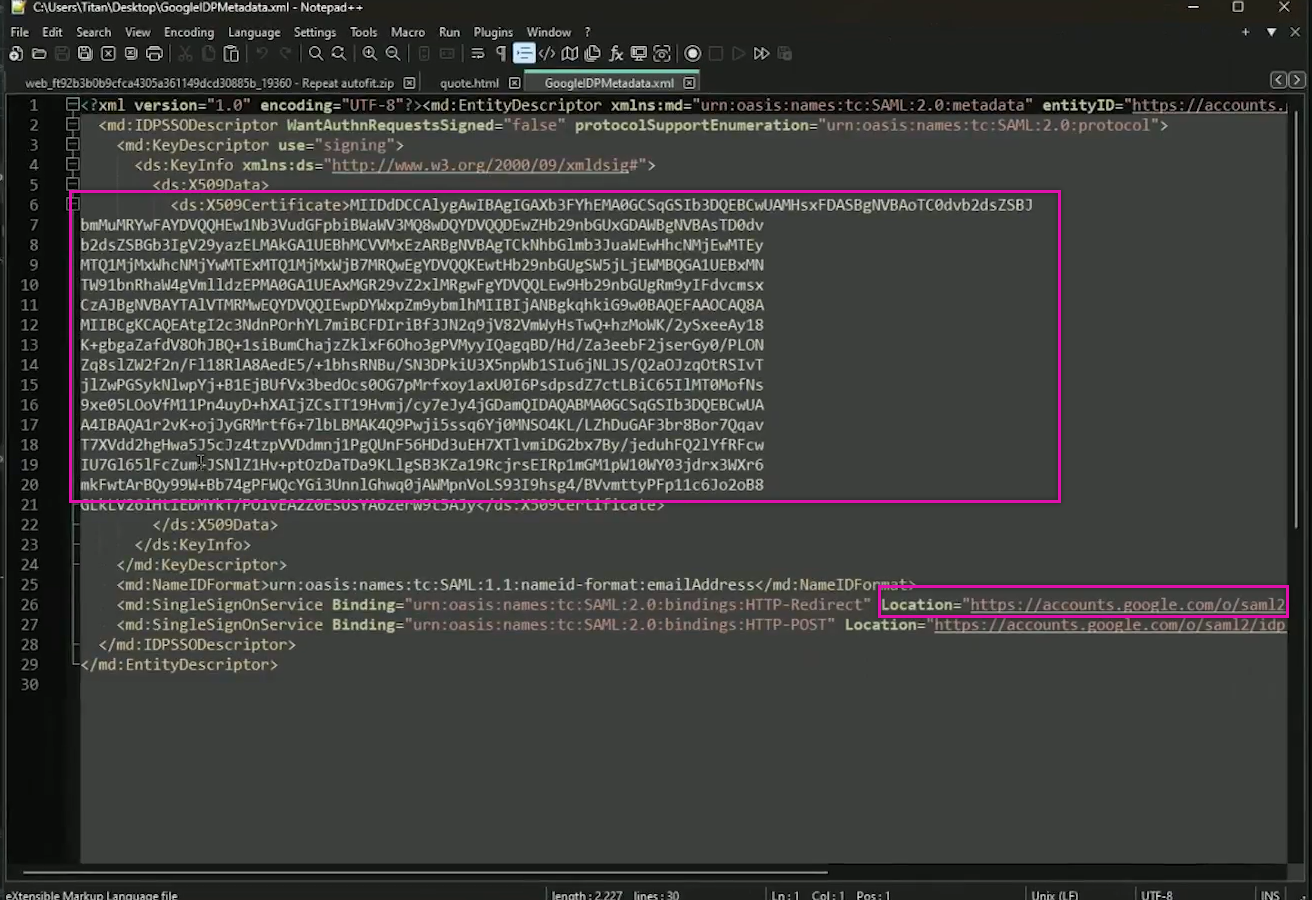This screenshot has width=1312, height=900.
Task: Open the Plugins menu
Action: (493, 32)
